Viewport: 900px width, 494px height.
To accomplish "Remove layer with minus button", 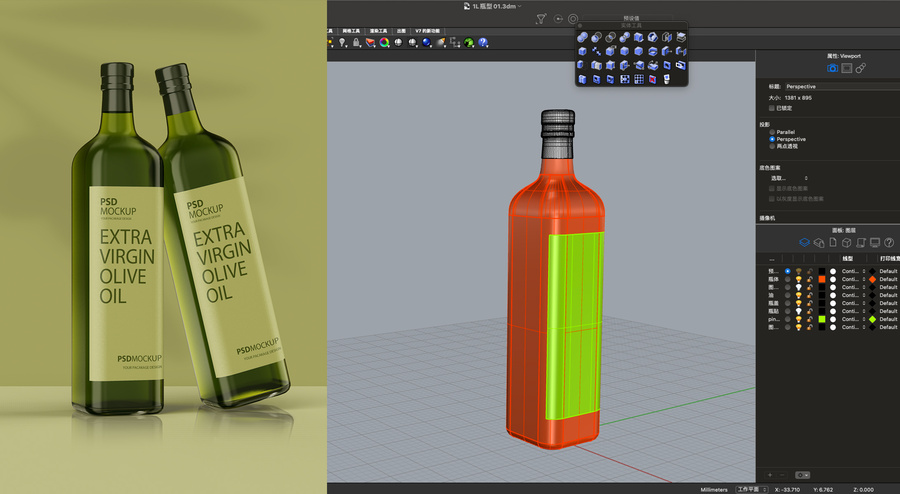I will [782, 475].
